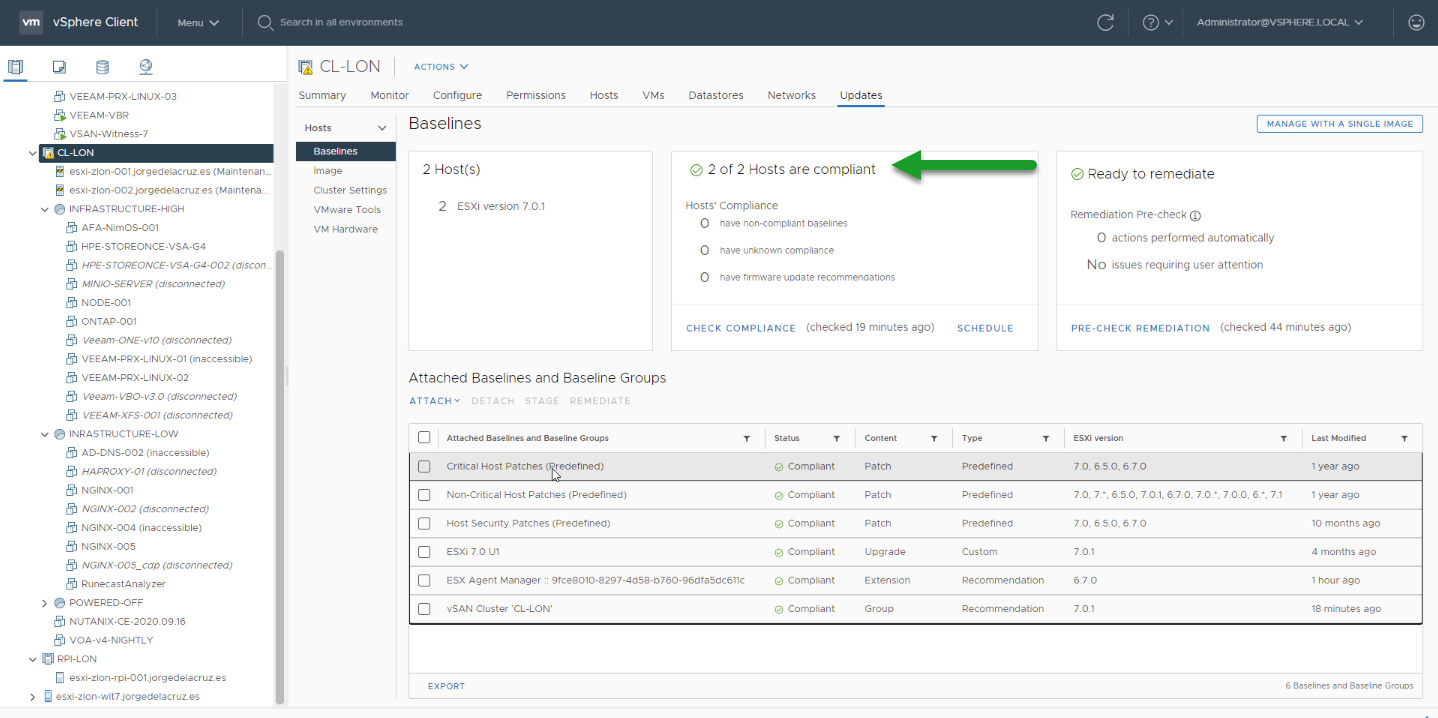The height and width of the screenshot is (718, 1438).
Task: Check the Non-Critical Host Patches row checkbox
Action: [x=424, y=495]
